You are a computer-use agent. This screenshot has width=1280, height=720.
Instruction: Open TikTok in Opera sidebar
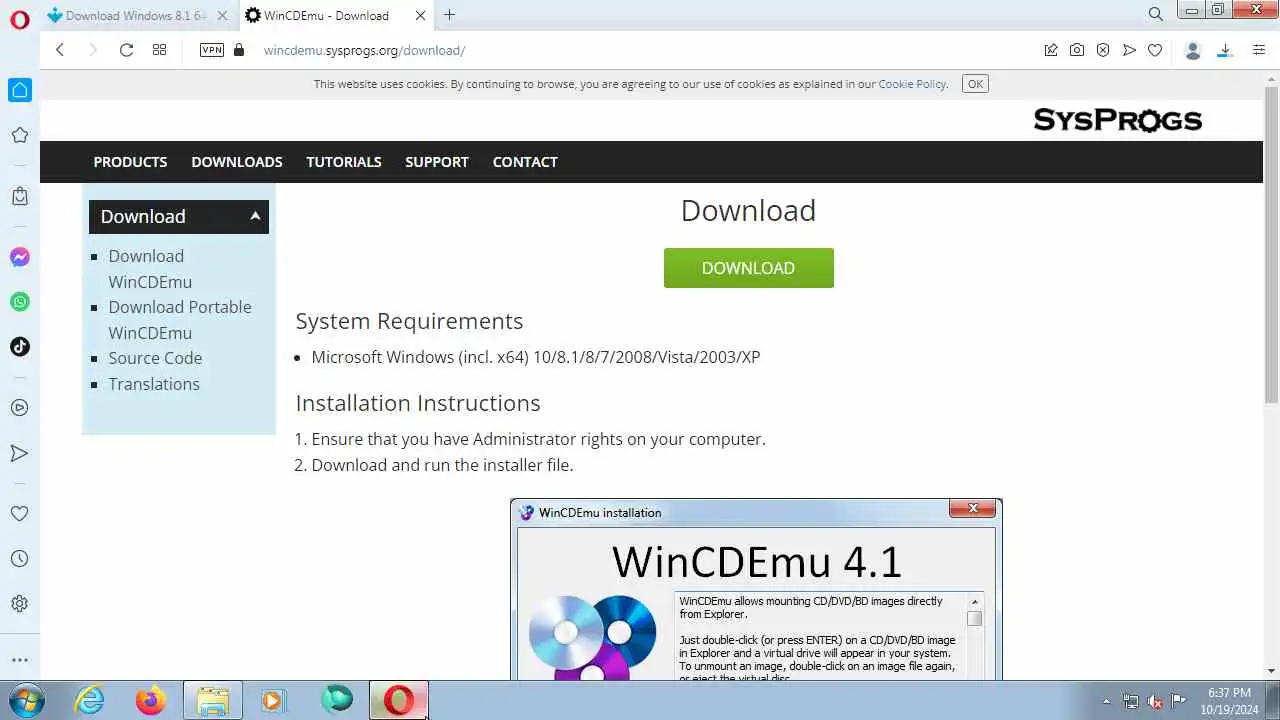20,347
